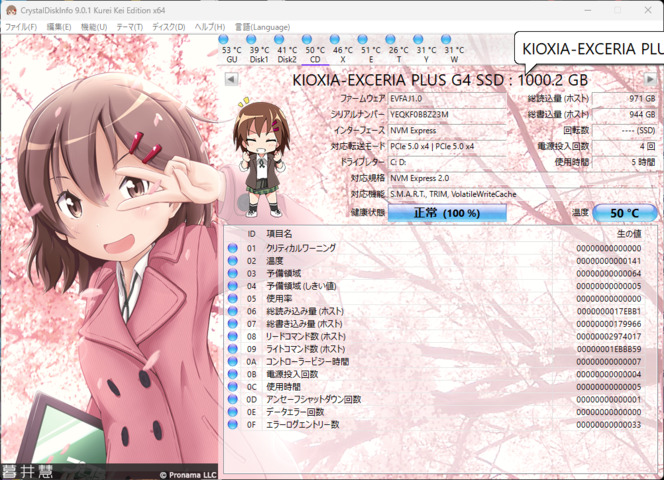Click total host writes value 944 GB
The image size is (664, 480).
click(x=625, y=114)
